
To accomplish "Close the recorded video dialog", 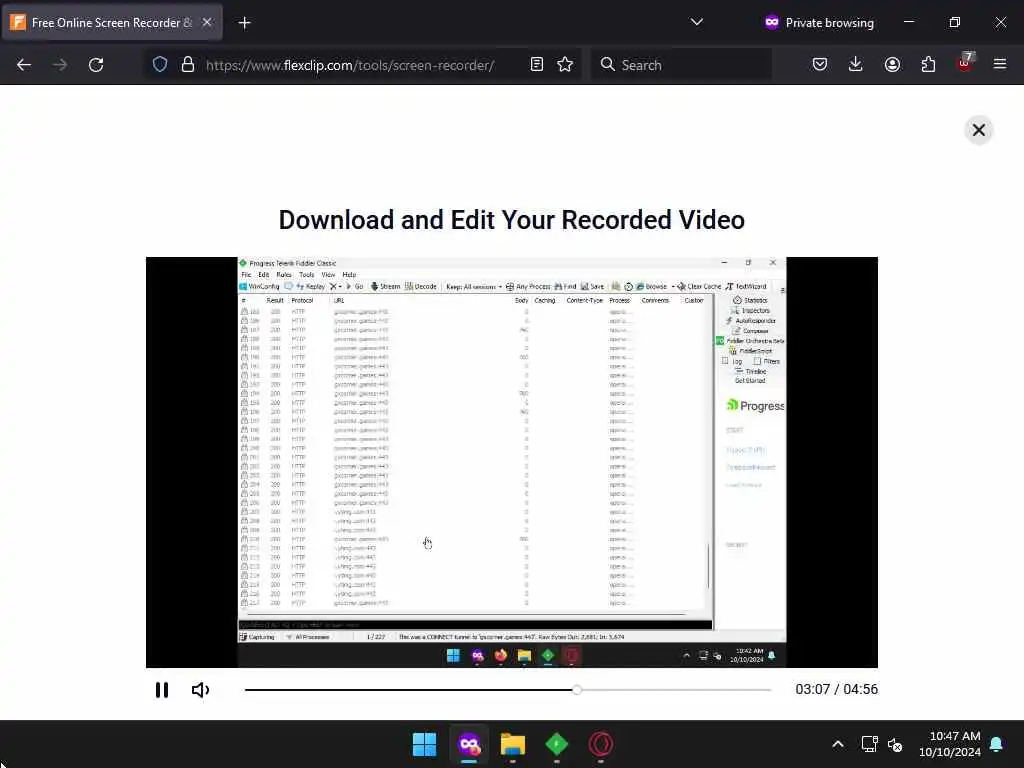I will point(978,130).
